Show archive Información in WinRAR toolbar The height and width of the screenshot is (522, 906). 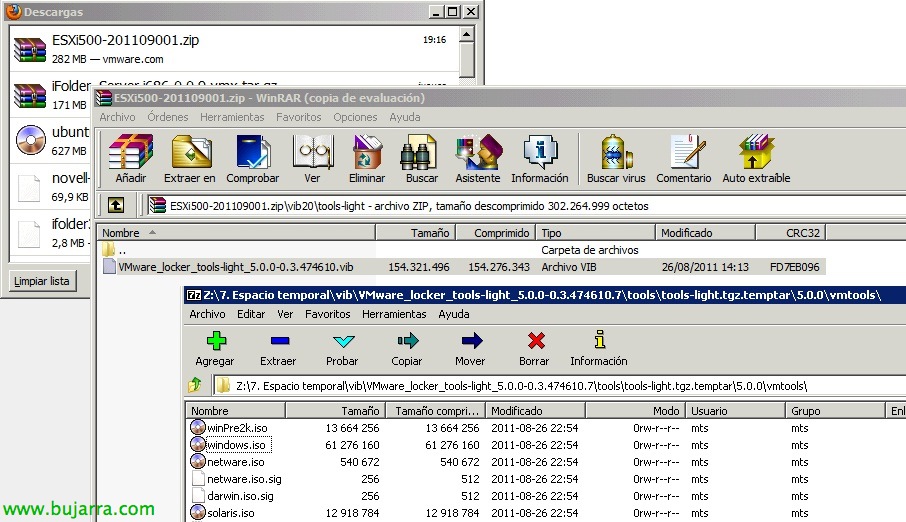[540, 153]
